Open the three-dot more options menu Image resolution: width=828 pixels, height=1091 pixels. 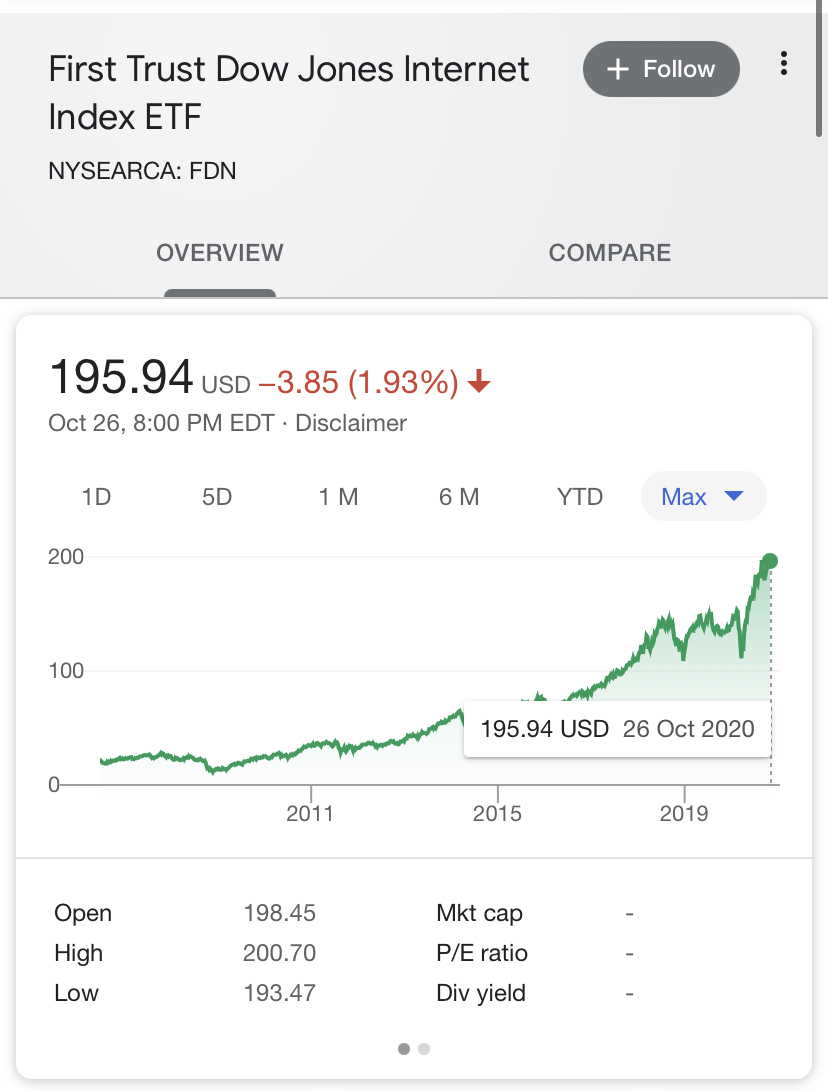point(783,65)
